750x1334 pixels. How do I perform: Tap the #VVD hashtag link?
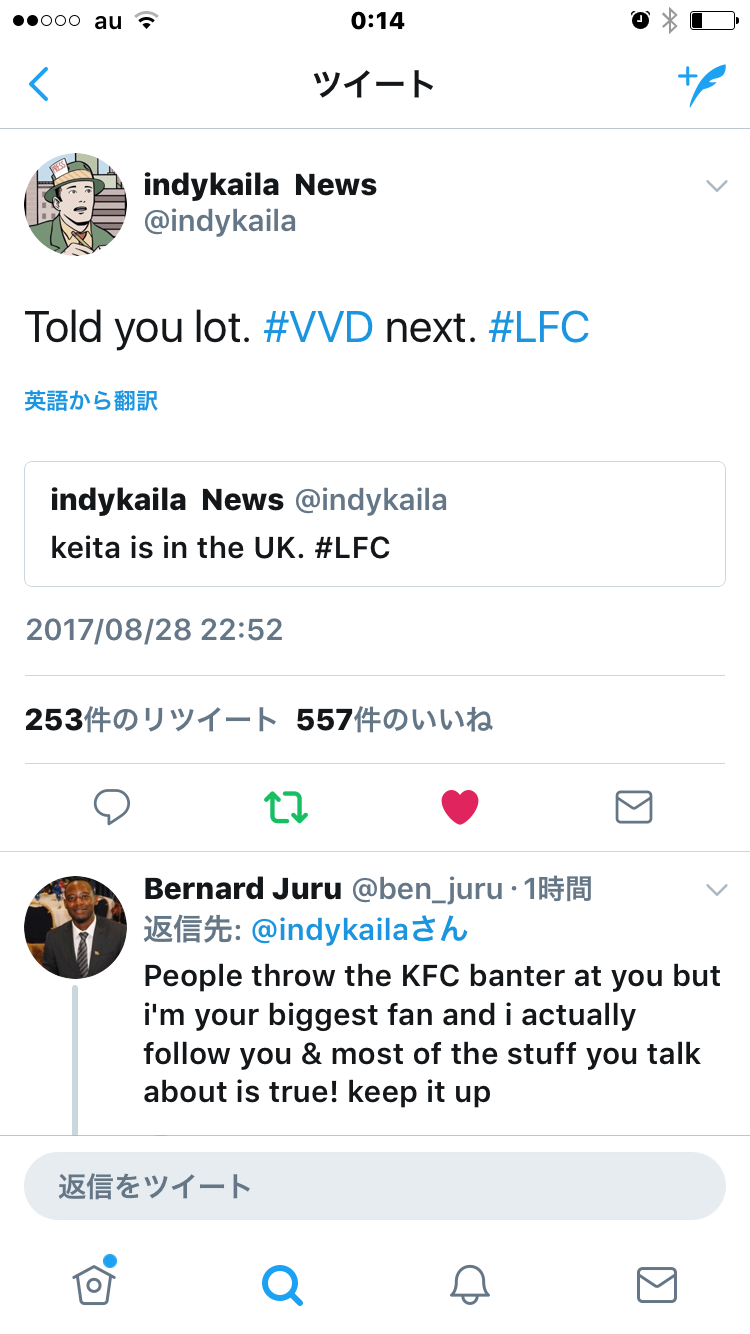click(318, 327)
